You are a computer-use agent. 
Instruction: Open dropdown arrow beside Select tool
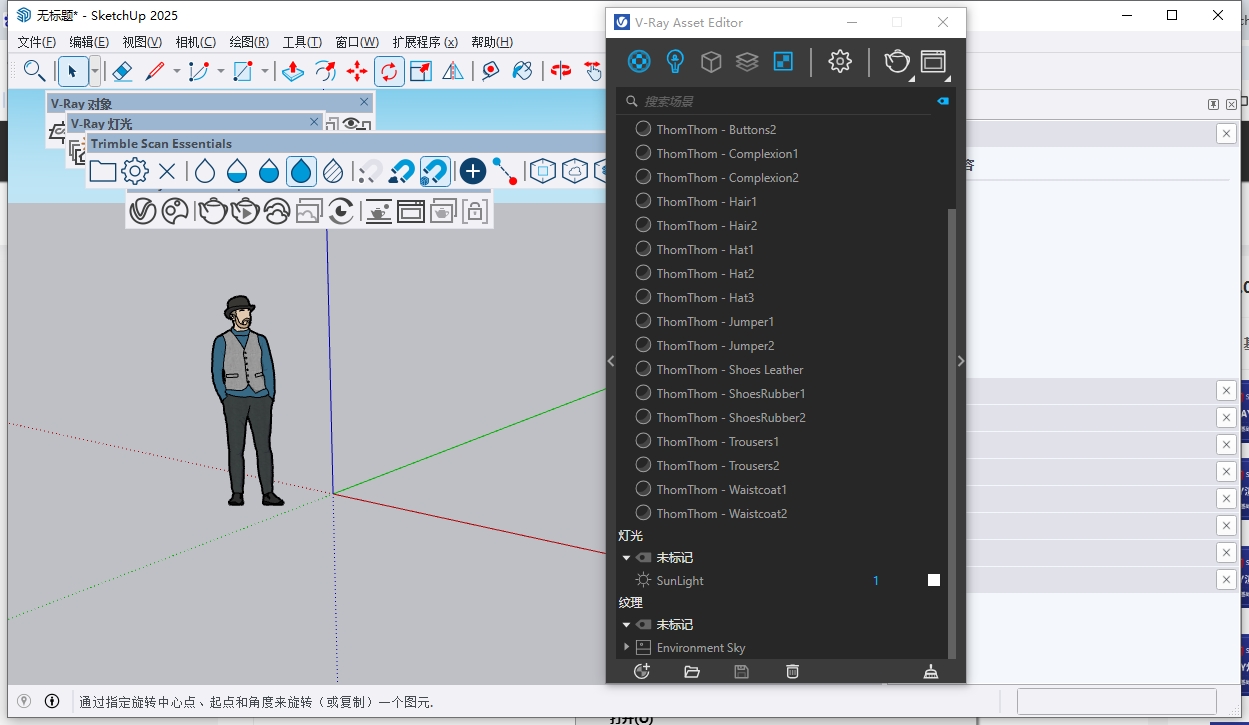(x=95, y=71)
